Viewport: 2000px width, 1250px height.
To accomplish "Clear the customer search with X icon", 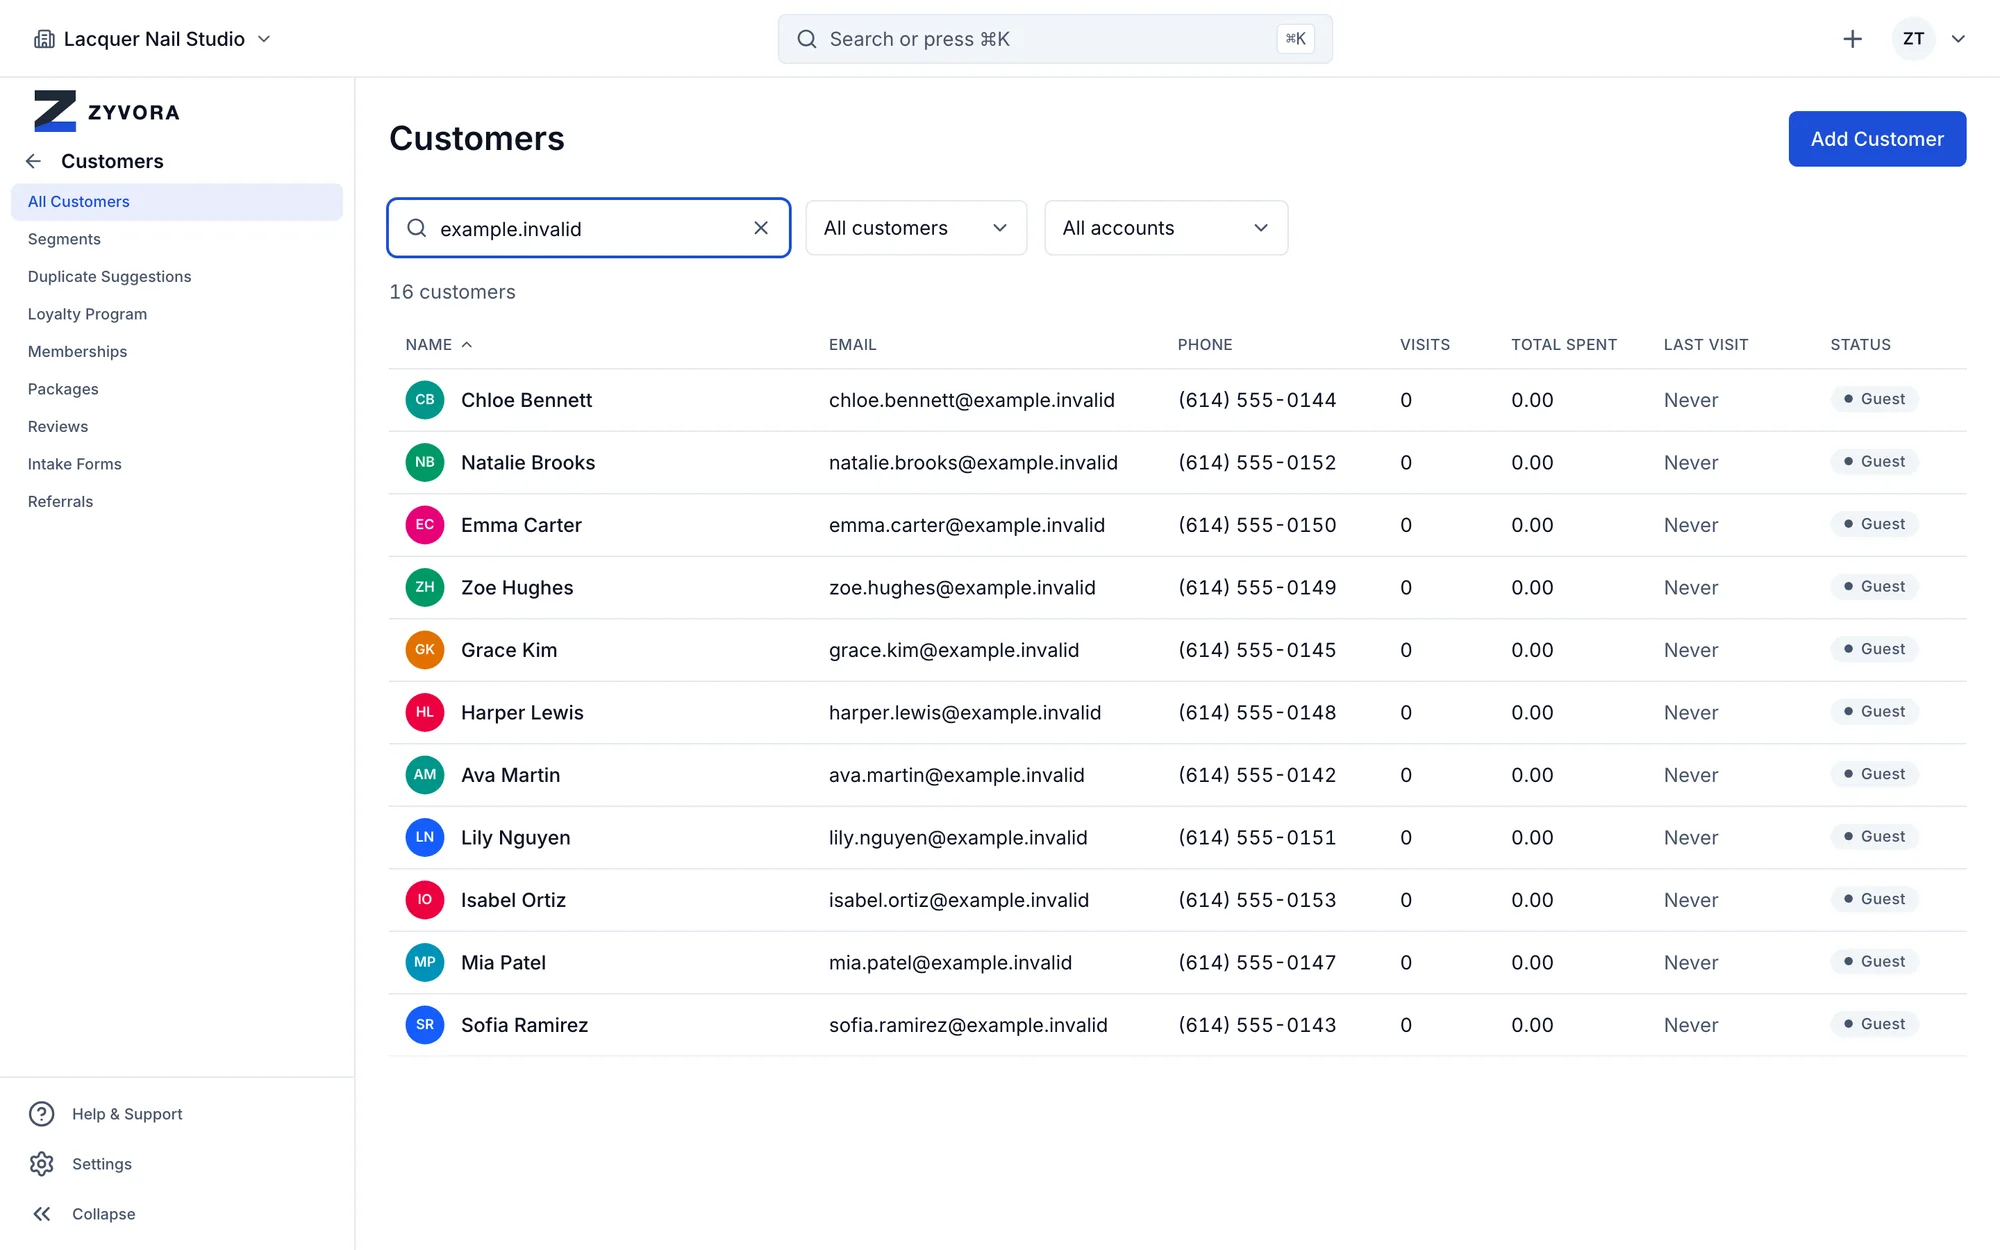I will coord(761,228).
